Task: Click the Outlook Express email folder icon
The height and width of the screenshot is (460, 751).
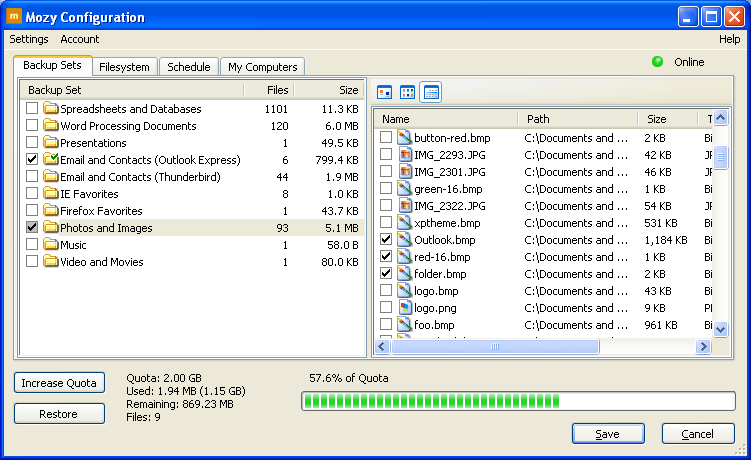Action: (50, 160)
